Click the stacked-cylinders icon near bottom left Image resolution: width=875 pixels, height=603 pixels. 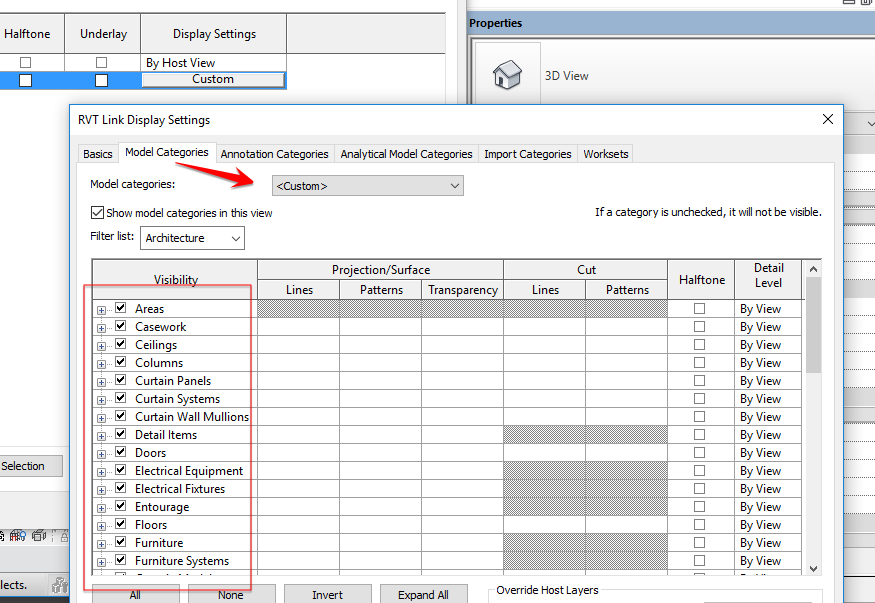pos(60,586)
